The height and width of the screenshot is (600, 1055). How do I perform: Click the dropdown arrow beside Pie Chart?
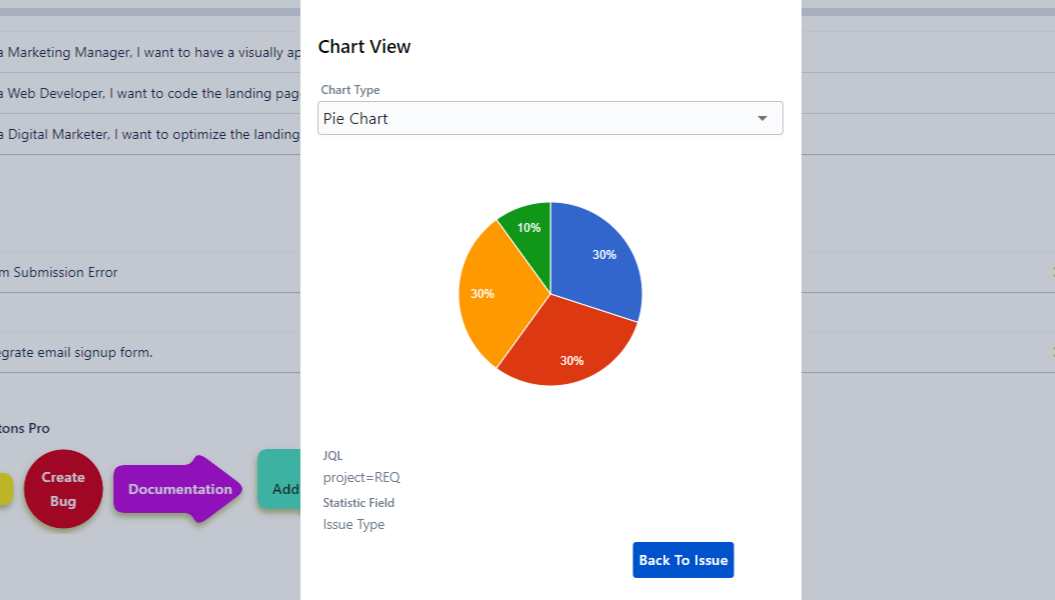coord(762,118)
